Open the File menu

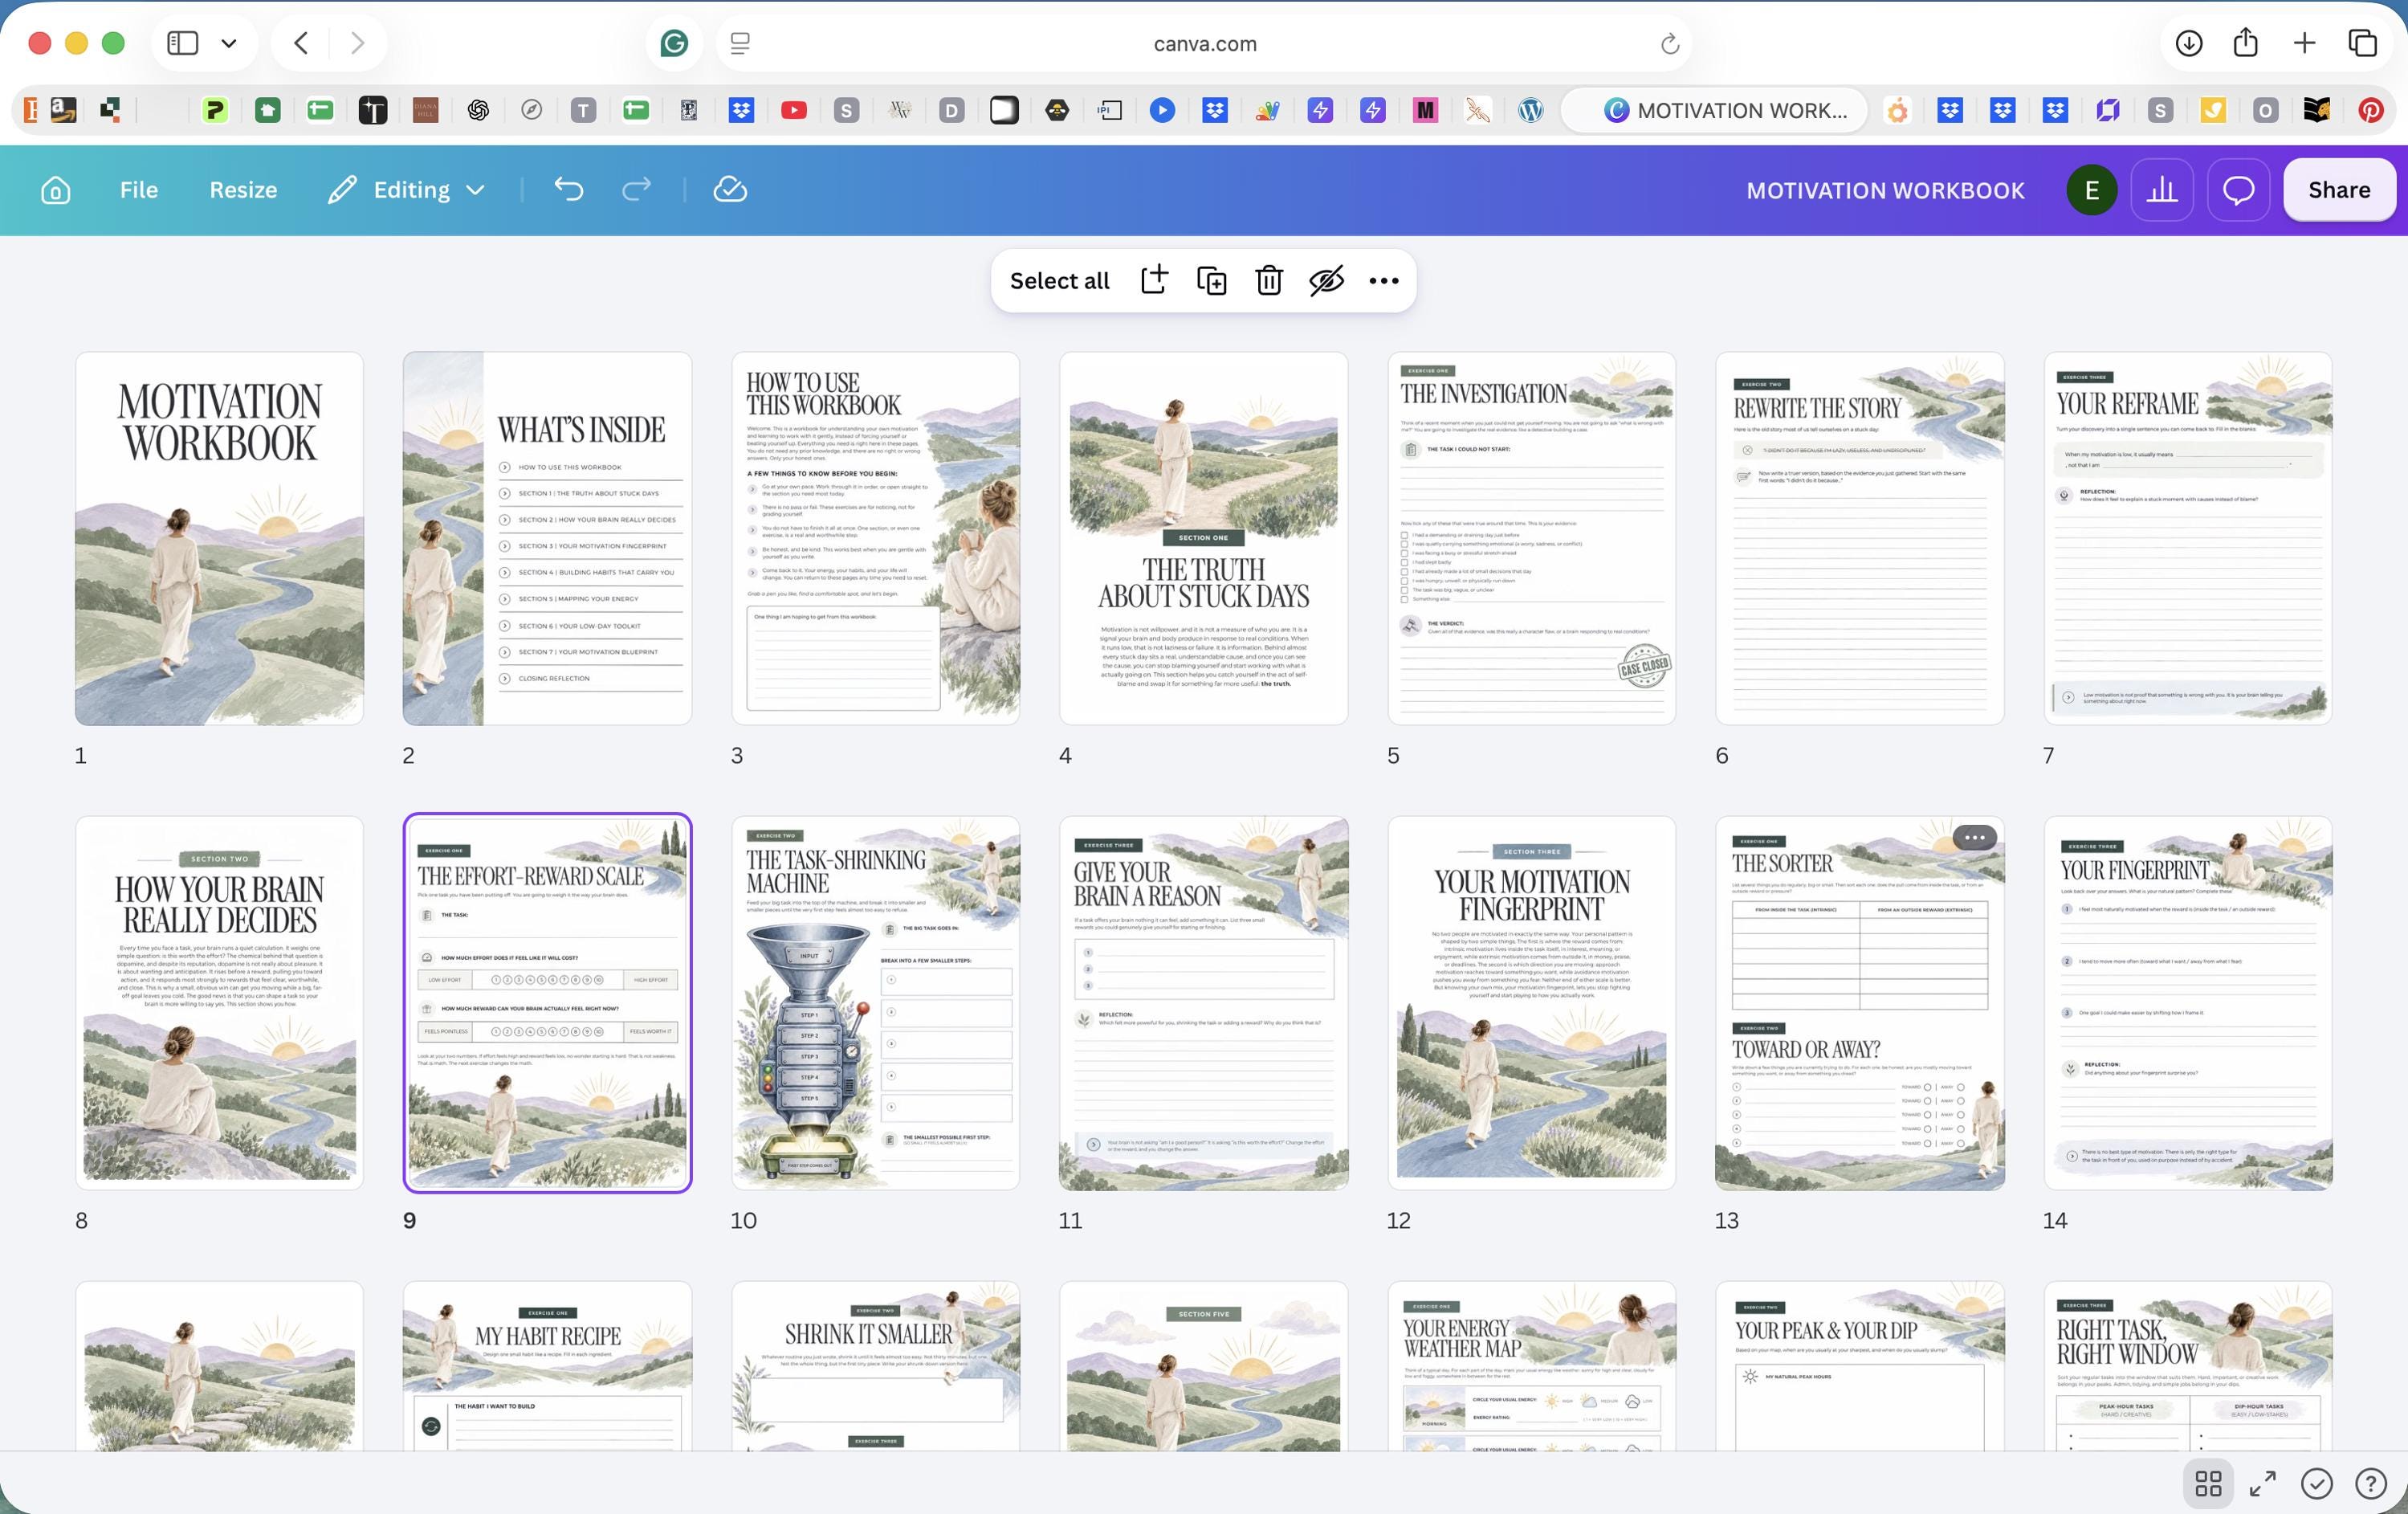pyautogui.click(x=139, y=190)
